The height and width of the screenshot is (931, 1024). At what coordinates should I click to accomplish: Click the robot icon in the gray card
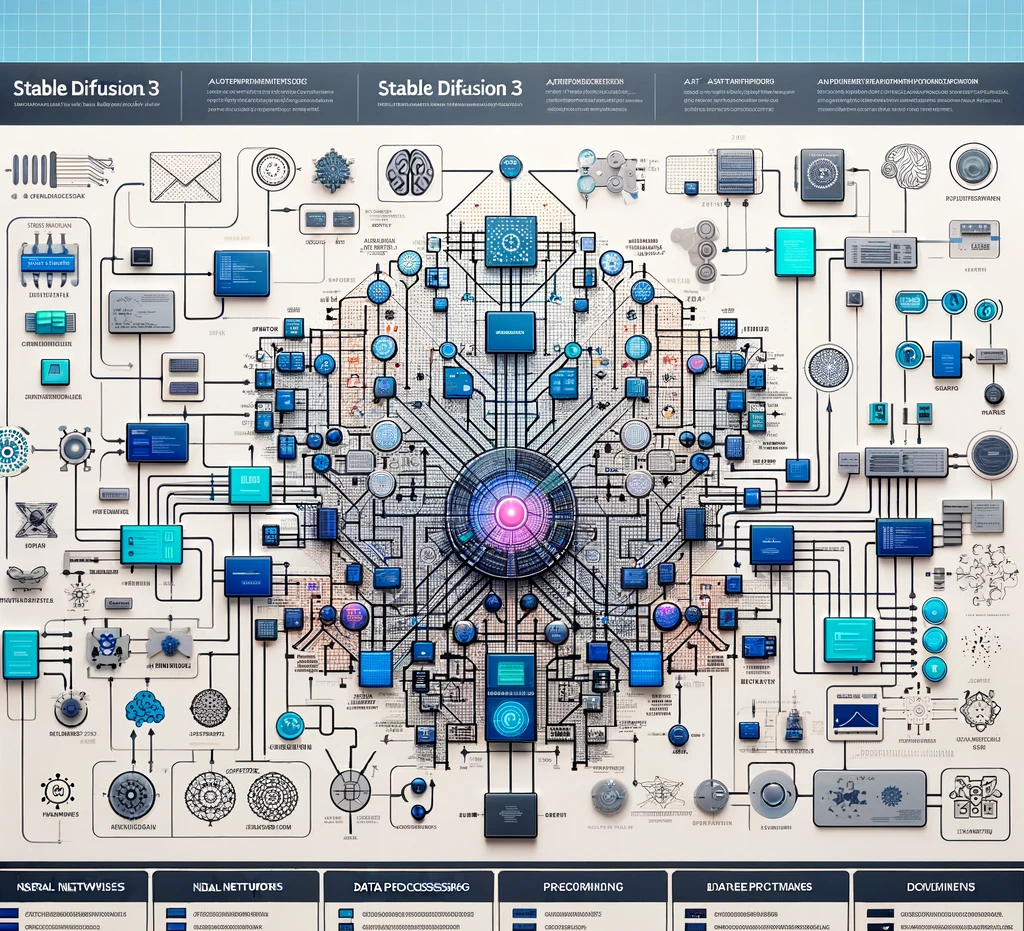(108, 647)
